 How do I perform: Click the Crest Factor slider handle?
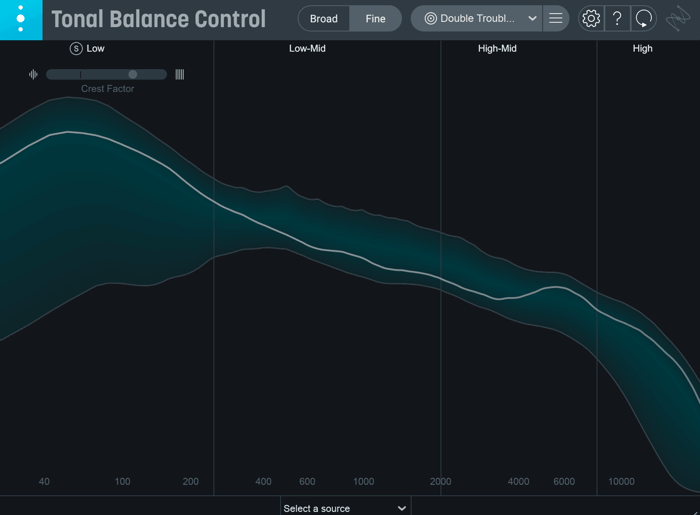[133, 75]
